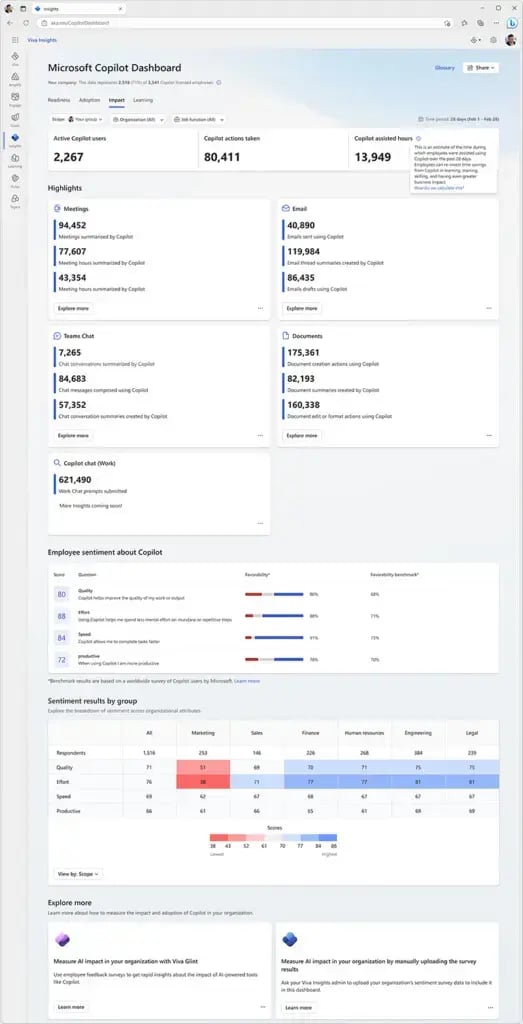Click info icon next to Copilot assisted hours

pos(419,138)
